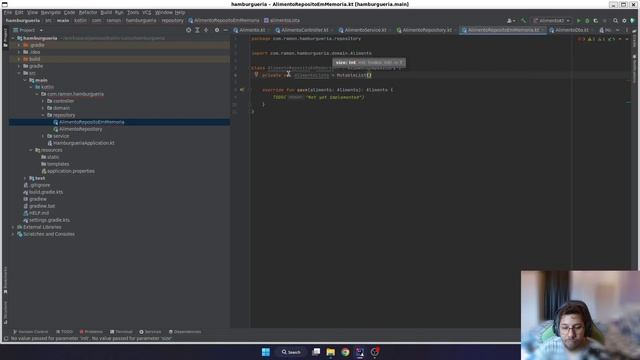Open Project panel options gear

point(217,30)
